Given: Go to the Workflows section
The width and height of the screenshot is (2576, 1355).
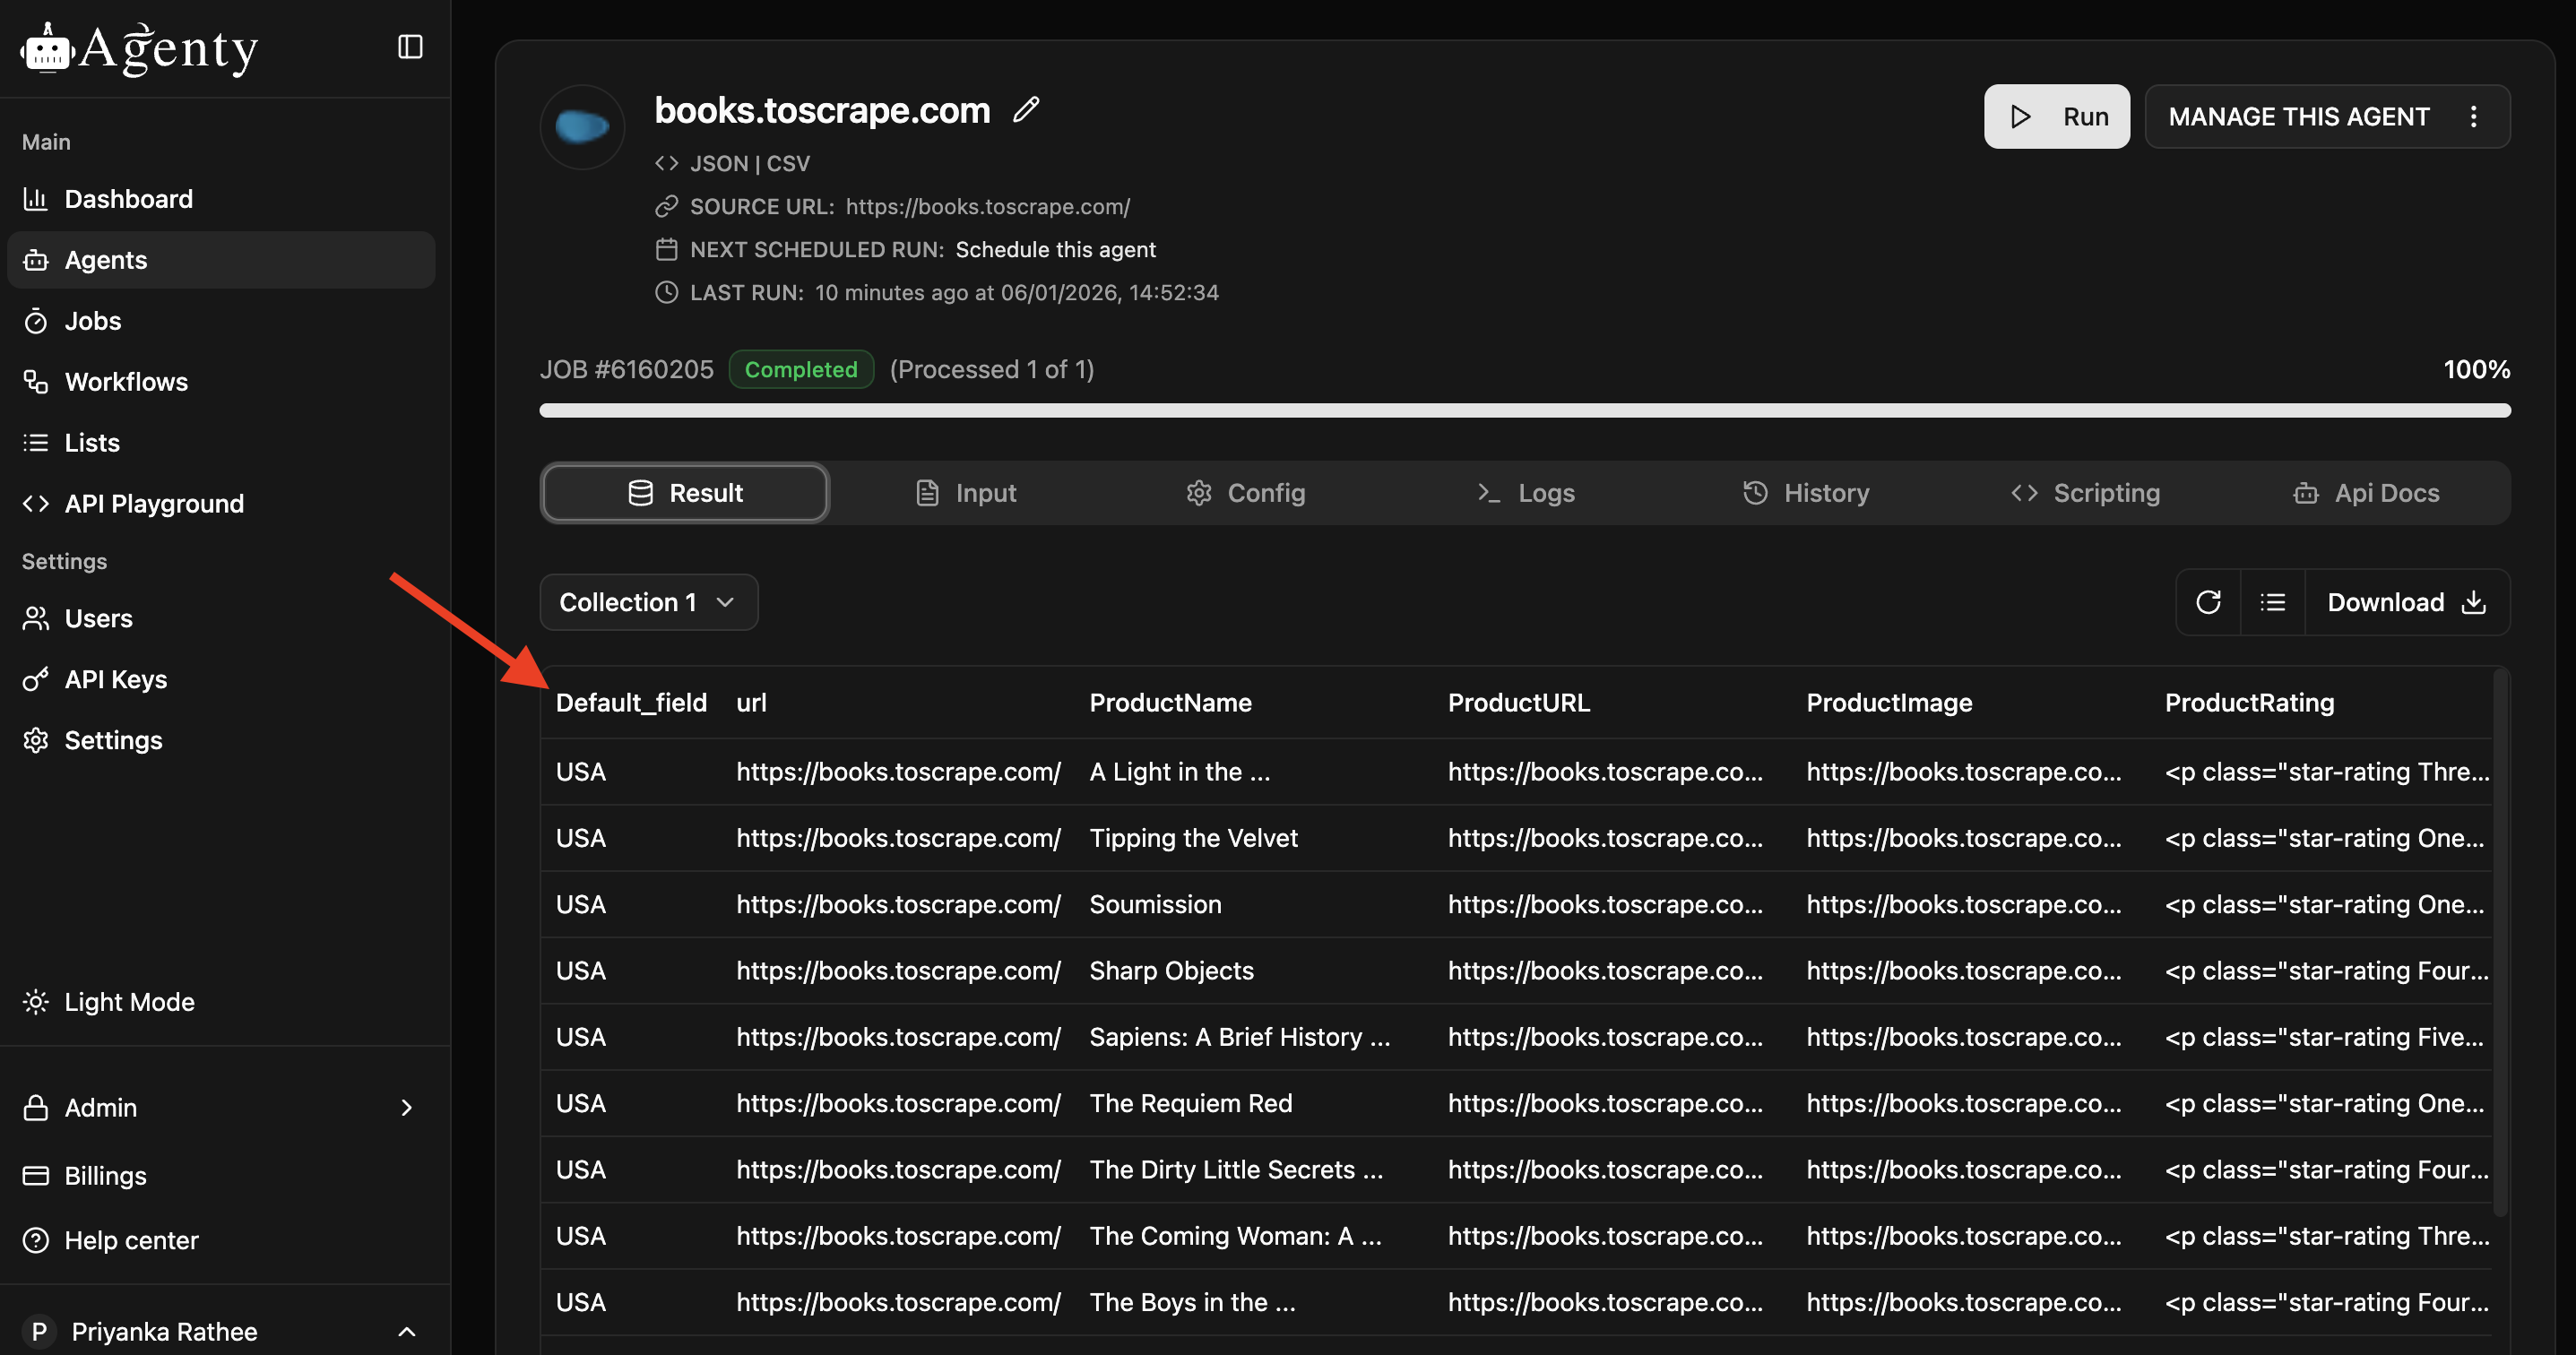Looking at the screenshot, I should pos(126,382).
